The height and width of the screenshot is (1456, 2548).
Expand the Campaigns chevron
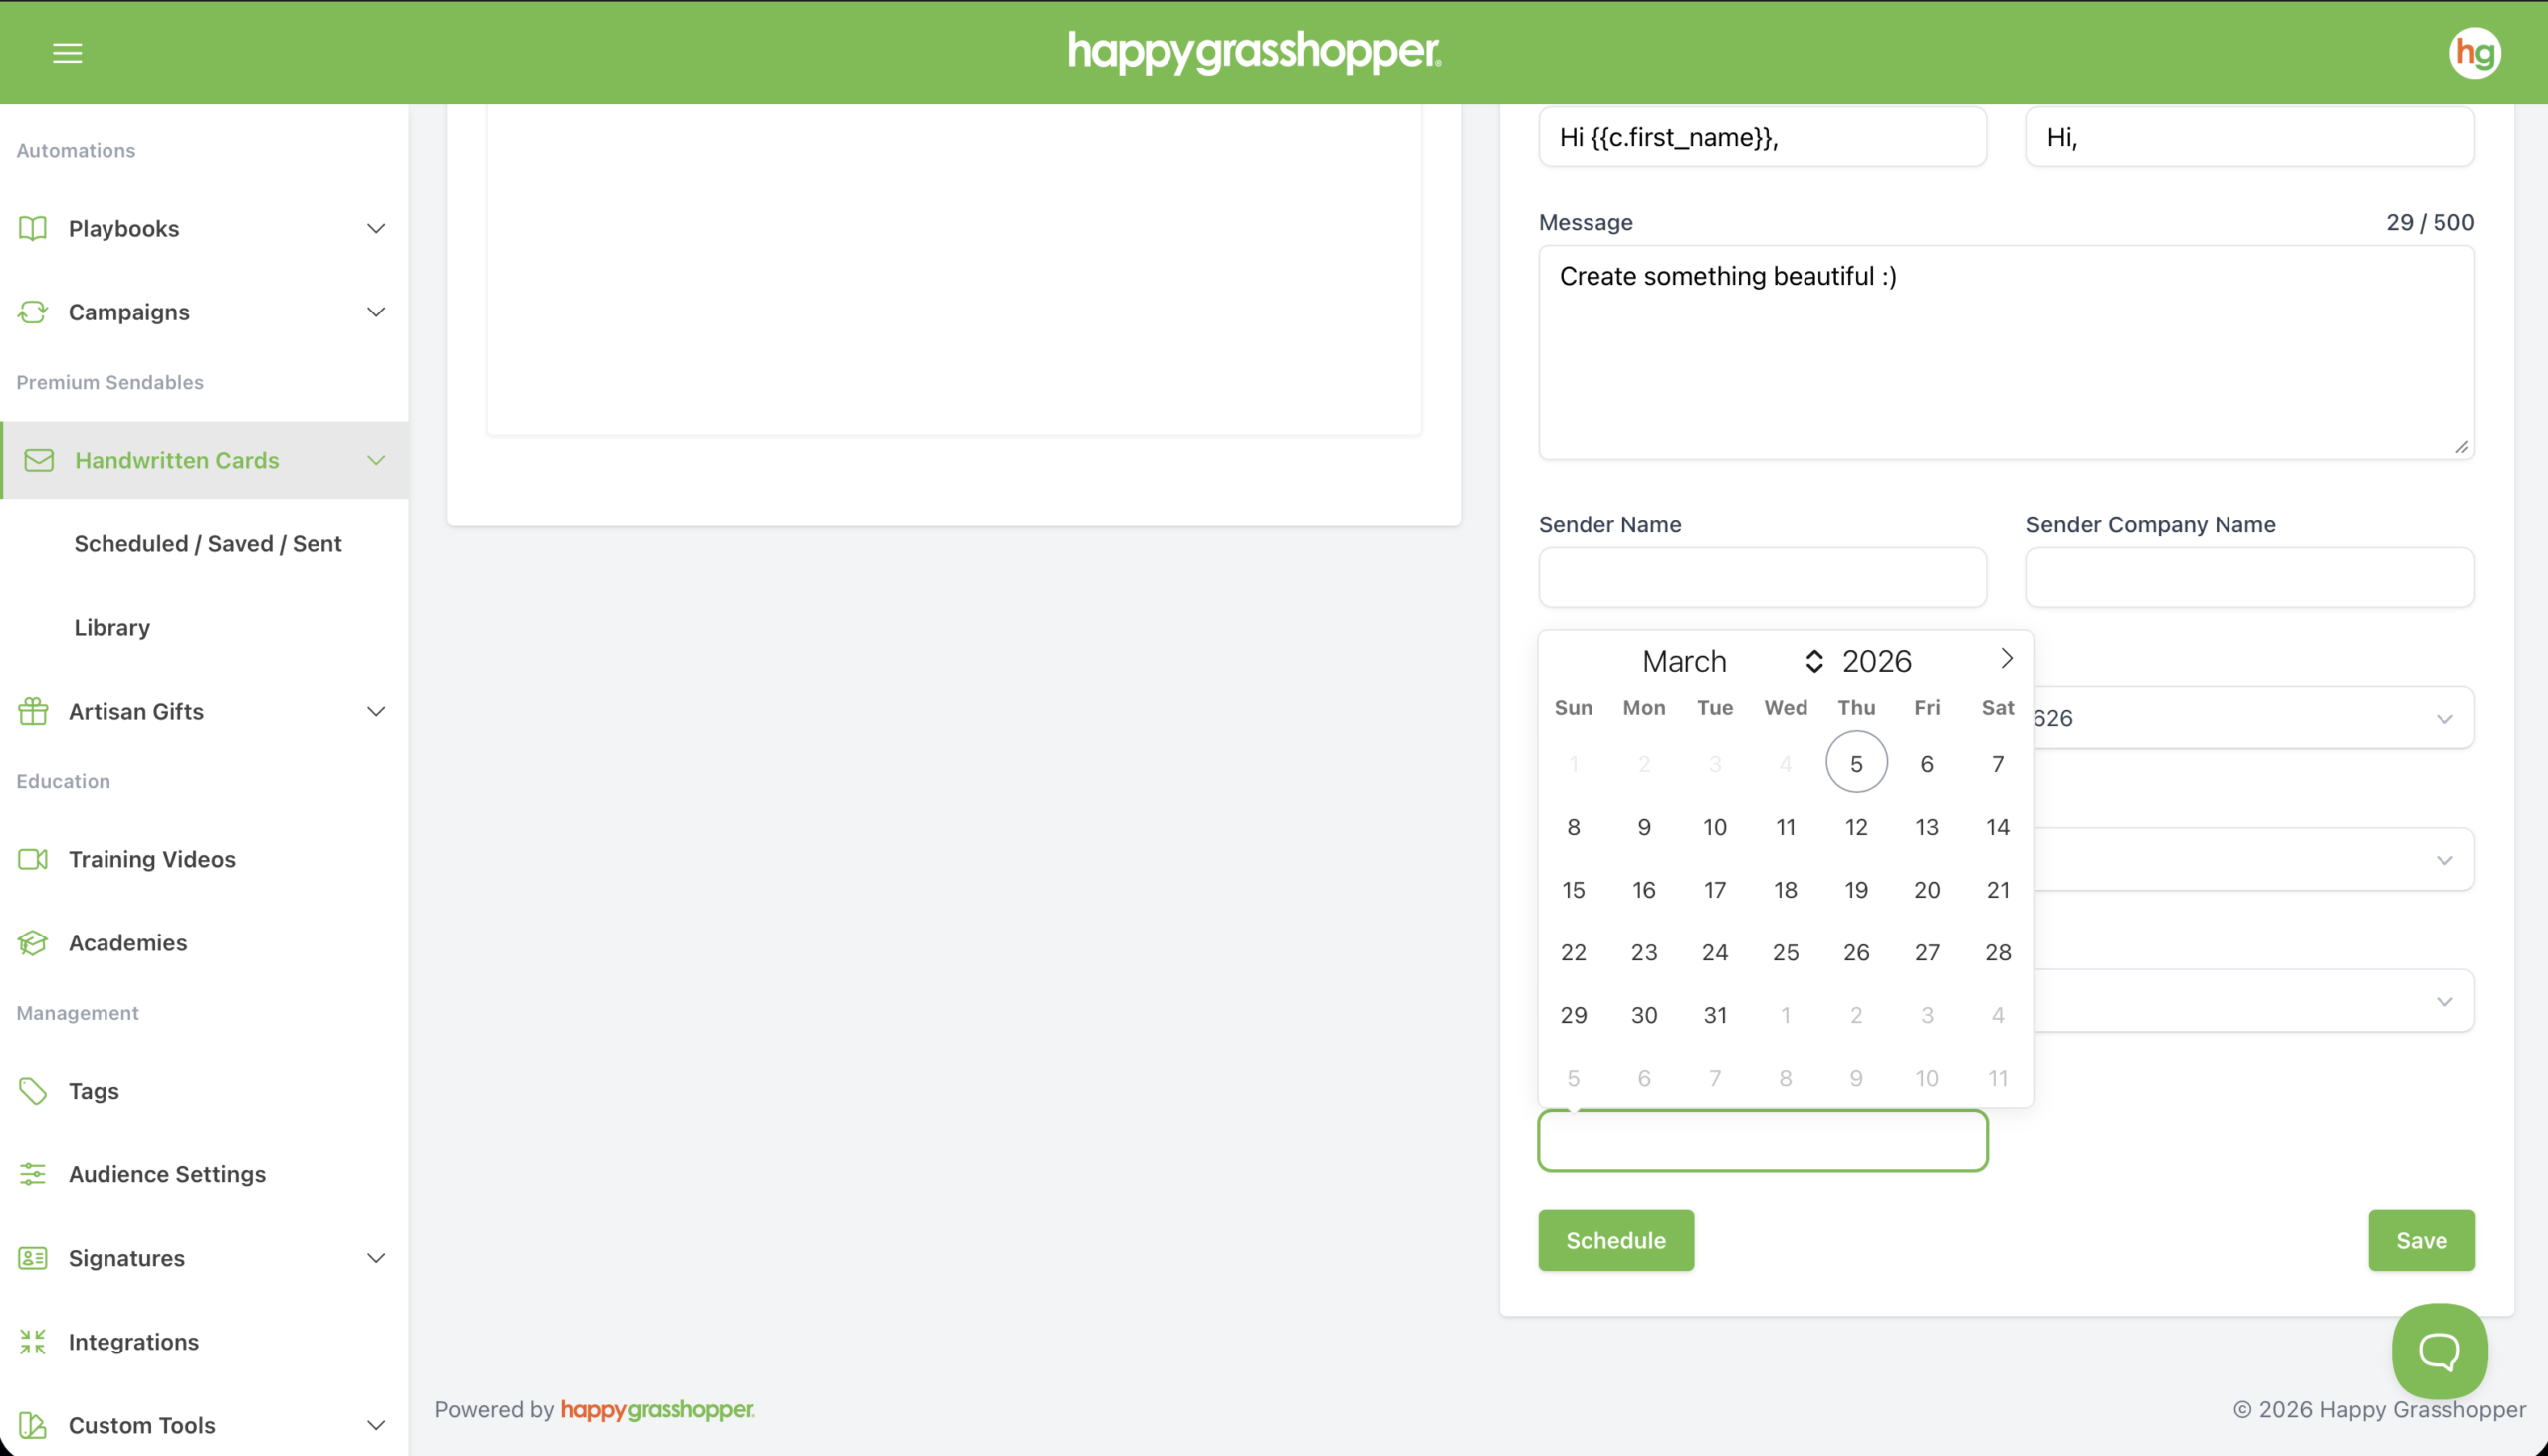click(x=376, y=312)
